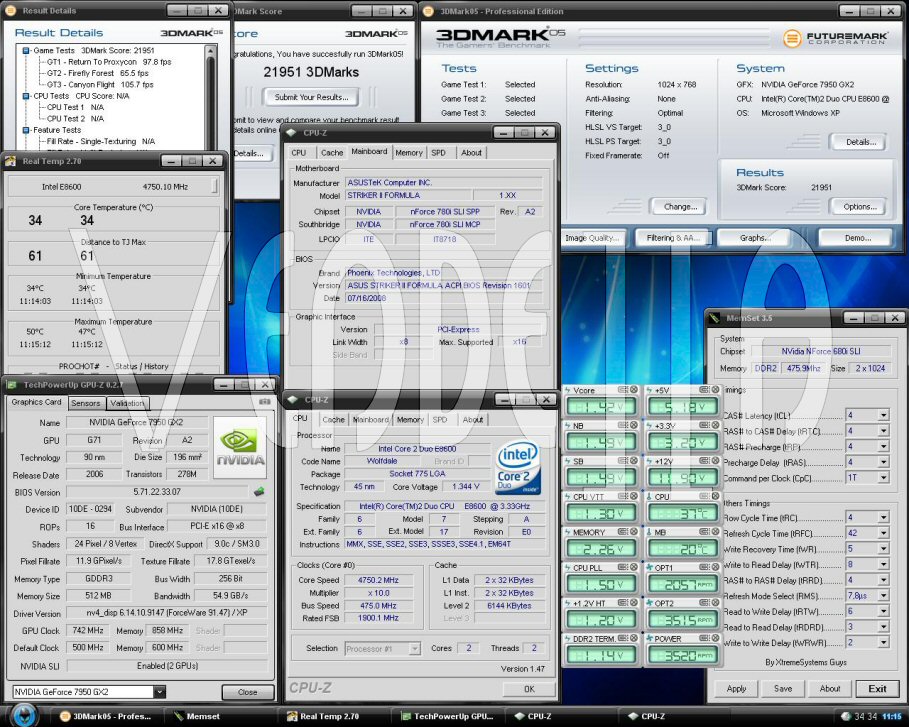Collapse the Feature Tests tree node
The width and height of the screenshot is (909, 727).
pyautogui.click(x=26, y=130)
